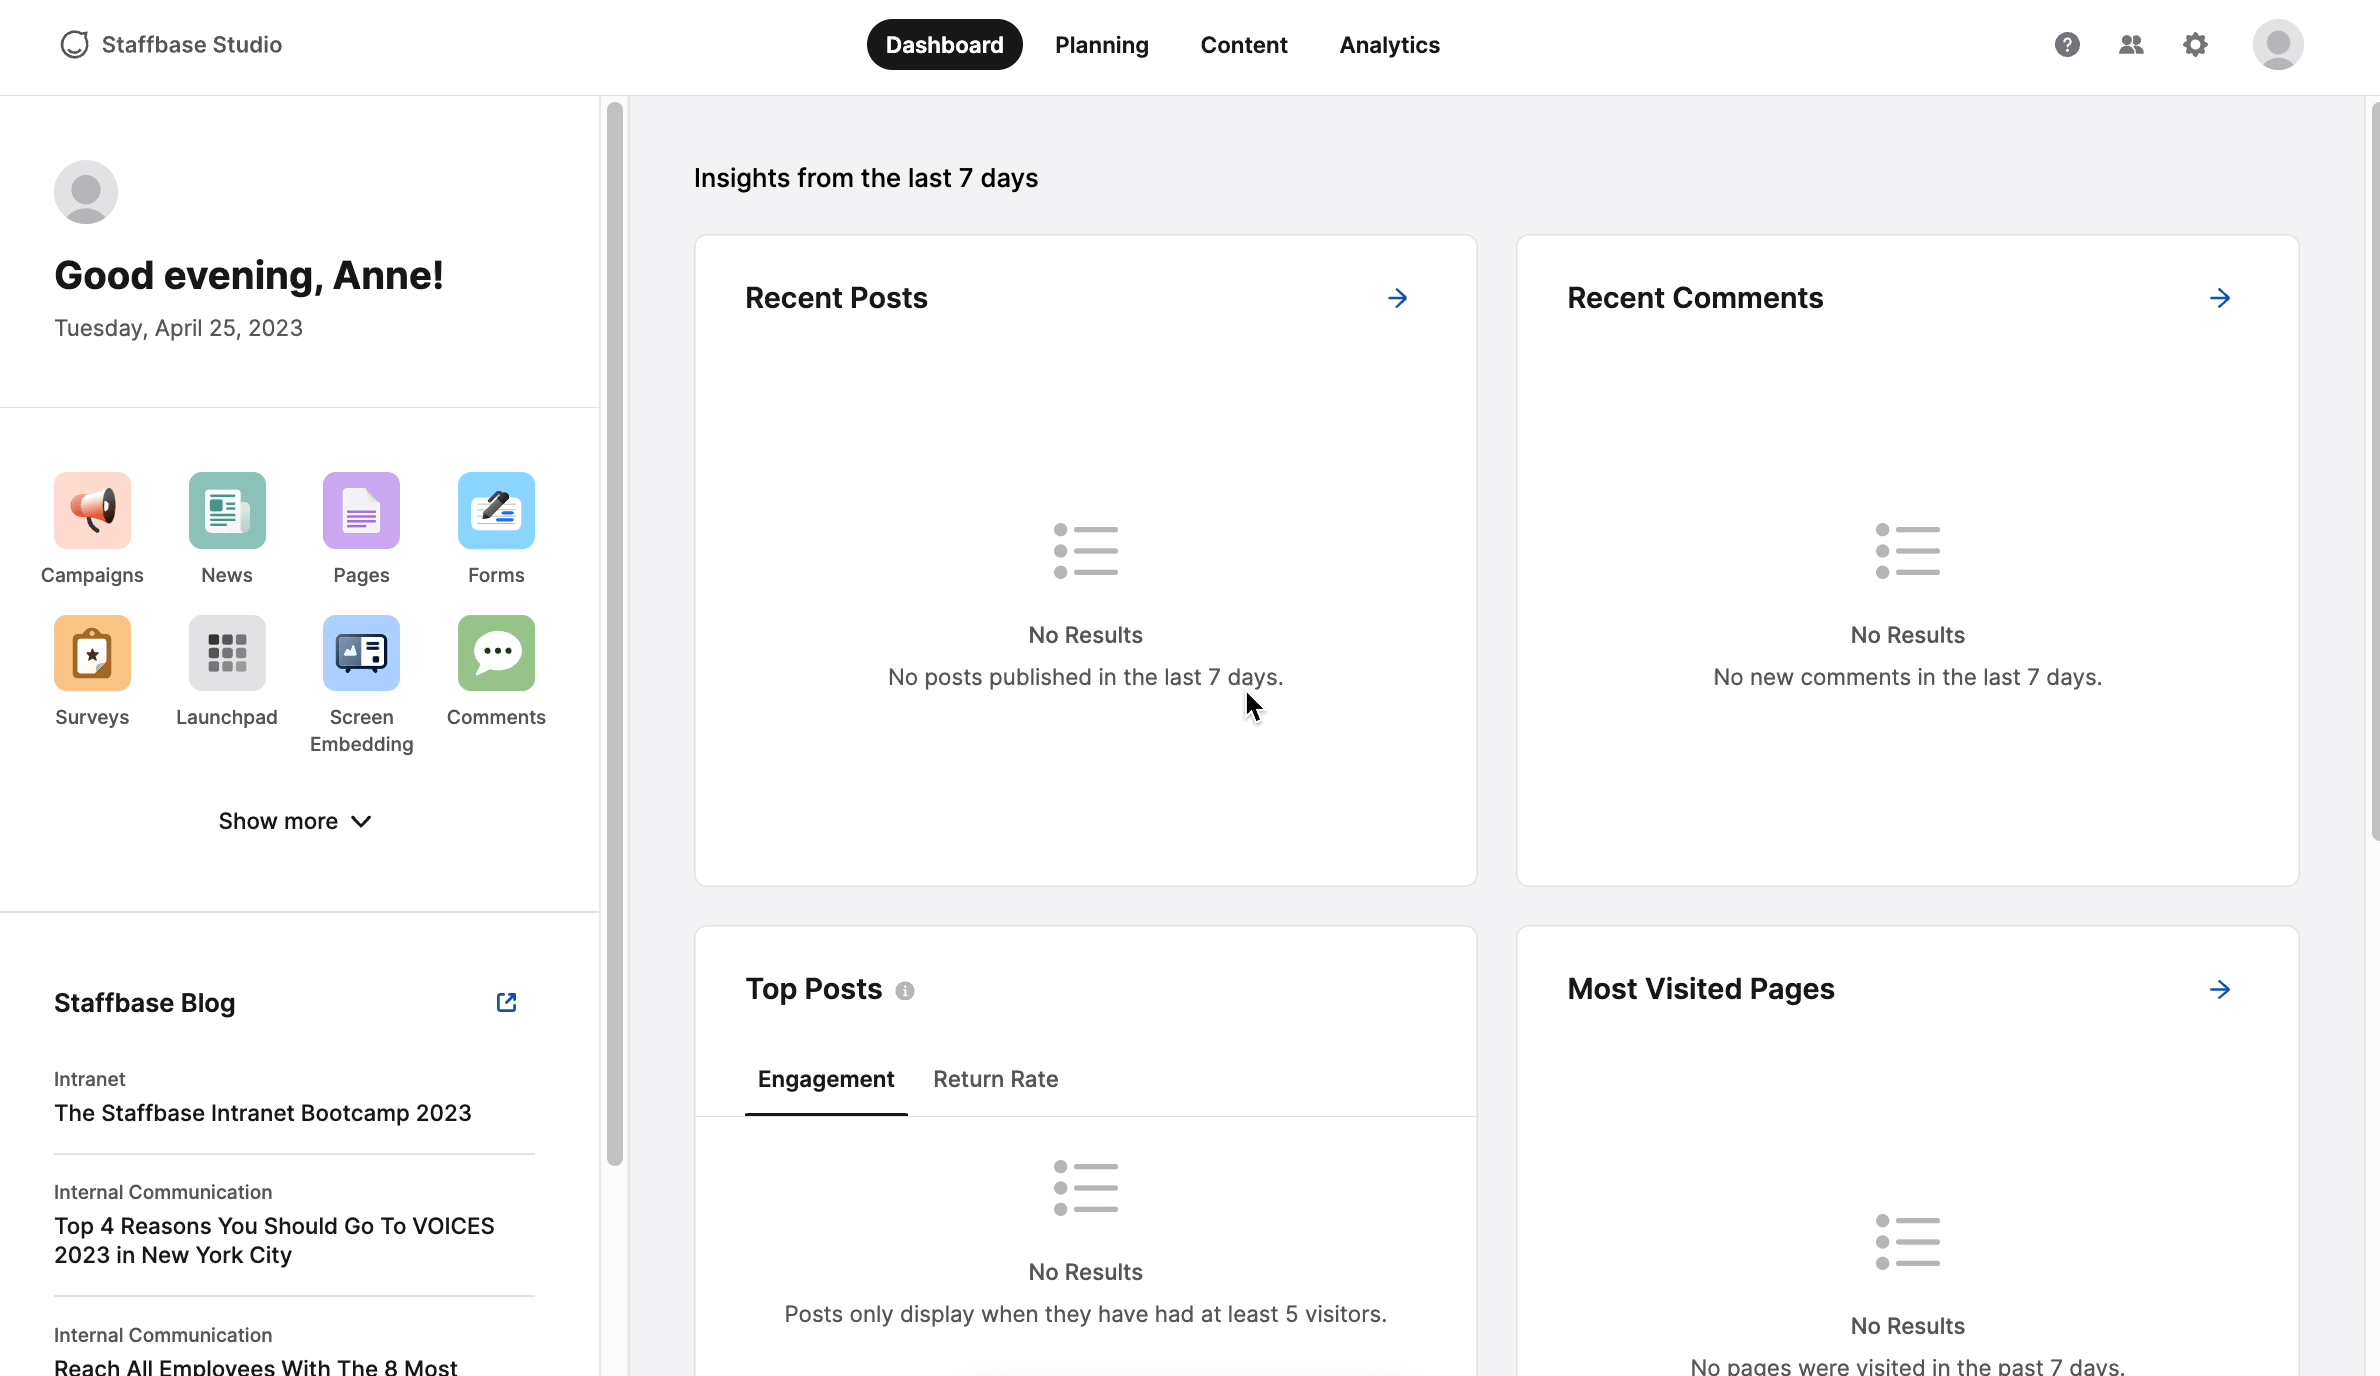
Task: Click 'Posts only display' visitors message
Action: point(1086,1314)
